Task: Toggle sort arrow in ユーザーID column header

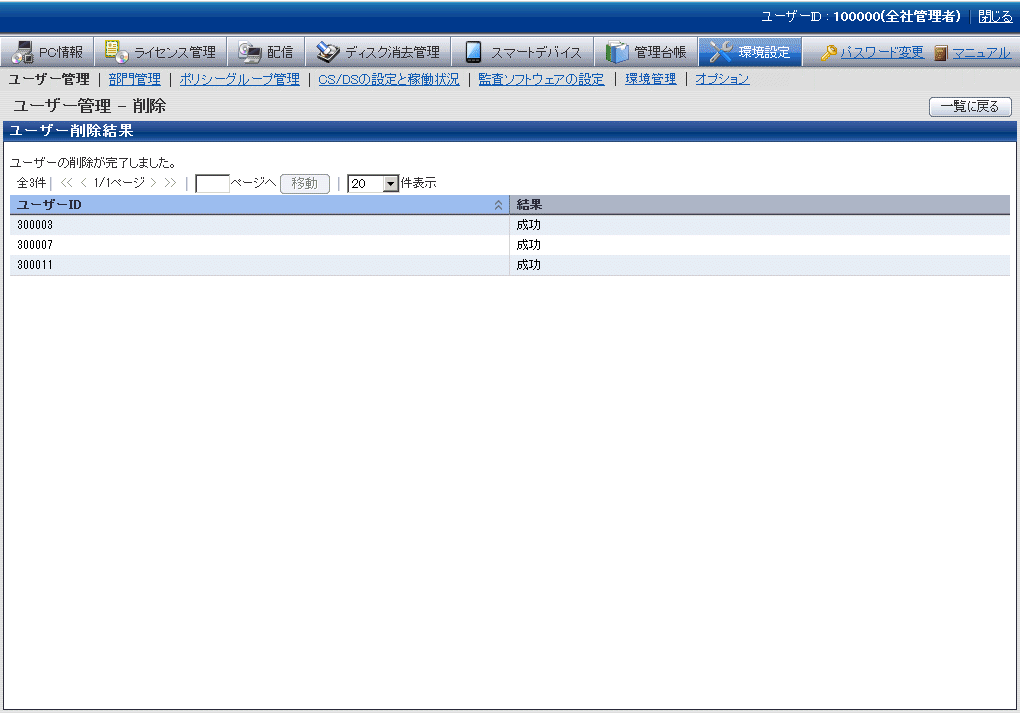Action: [x=498, y=205]
